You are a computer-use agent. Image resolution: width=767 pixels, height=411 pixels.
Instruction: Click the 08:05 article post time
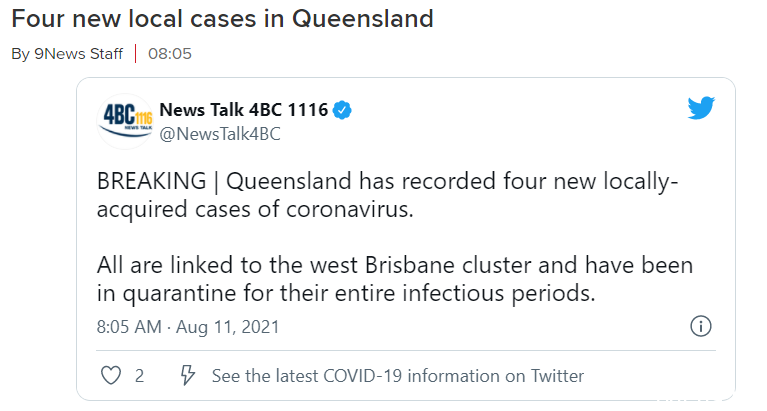[170, 53]
